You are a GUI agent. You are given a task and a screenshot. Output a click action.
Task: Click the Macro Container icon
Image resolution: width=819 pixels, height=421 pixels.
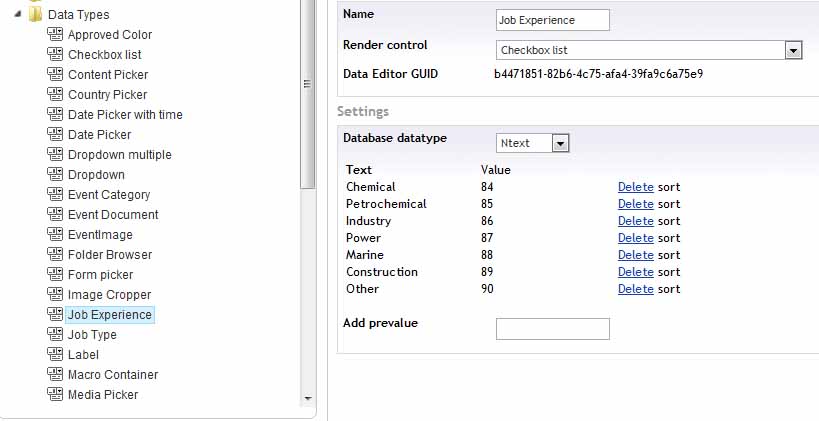point(55,375)
